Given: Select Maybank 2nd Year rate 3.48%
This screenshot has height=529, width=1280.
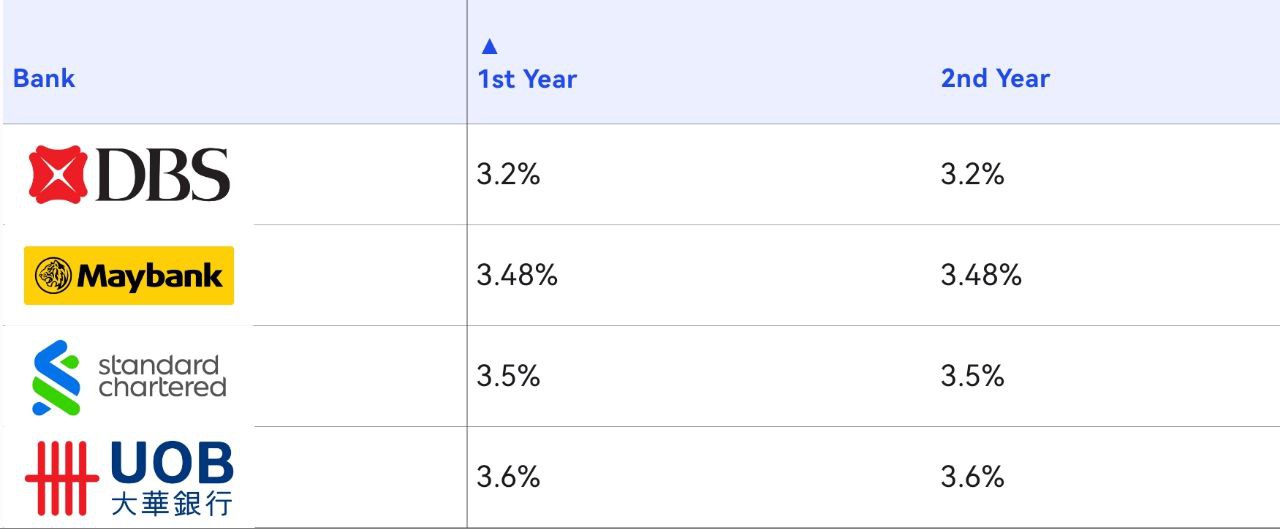Looking at the screenshot, I should click(981, 275).
